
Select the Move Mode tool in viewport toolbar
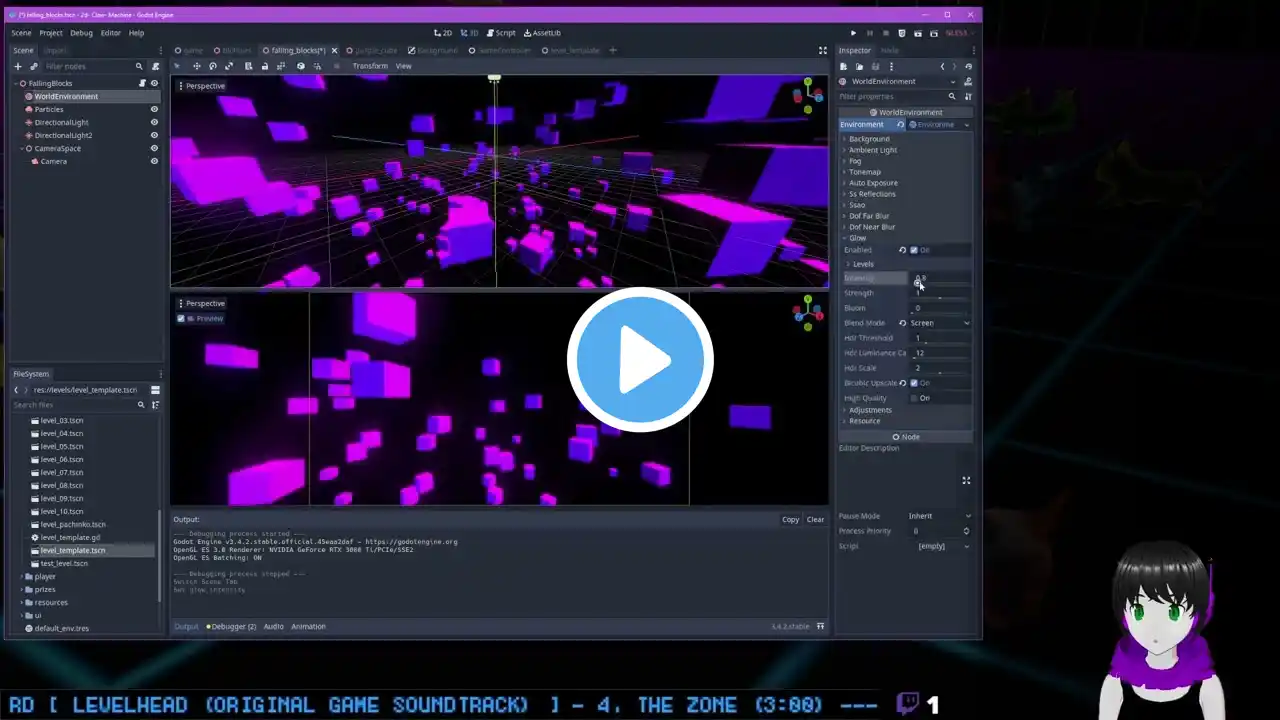click(x=196, y=66)
